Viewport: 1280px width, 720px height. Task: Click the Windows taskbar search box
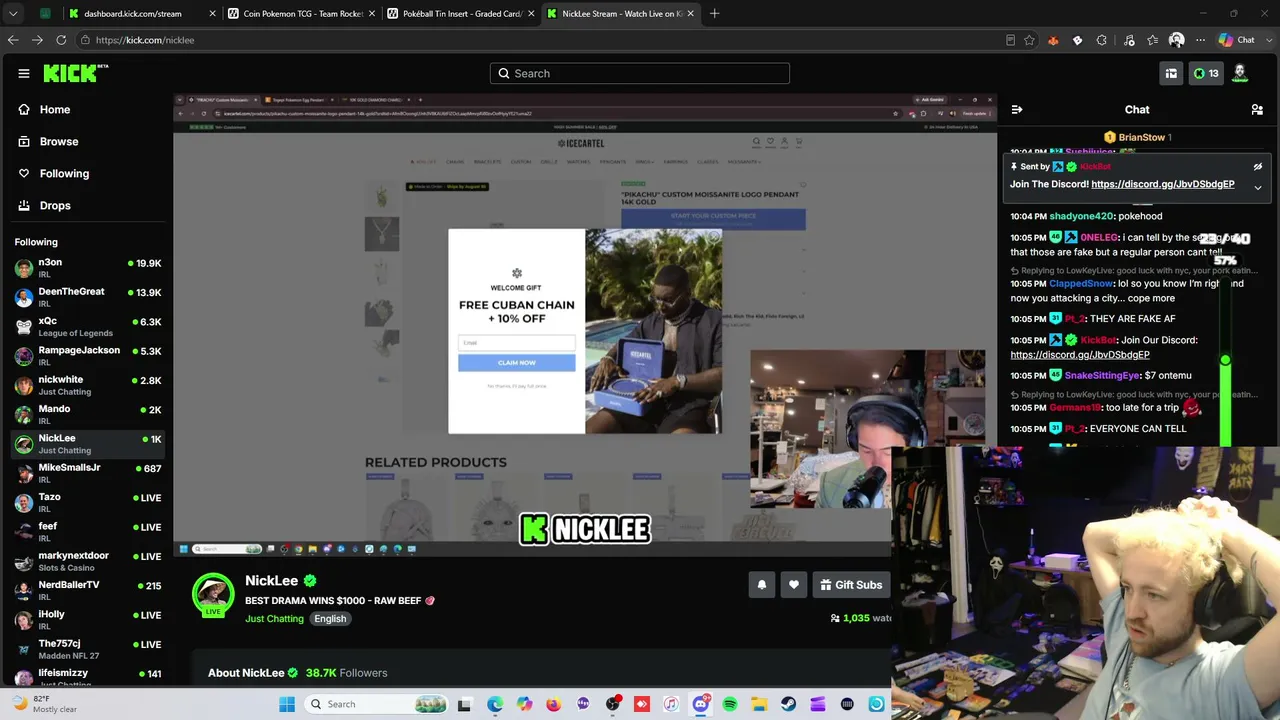click(378, 704)
